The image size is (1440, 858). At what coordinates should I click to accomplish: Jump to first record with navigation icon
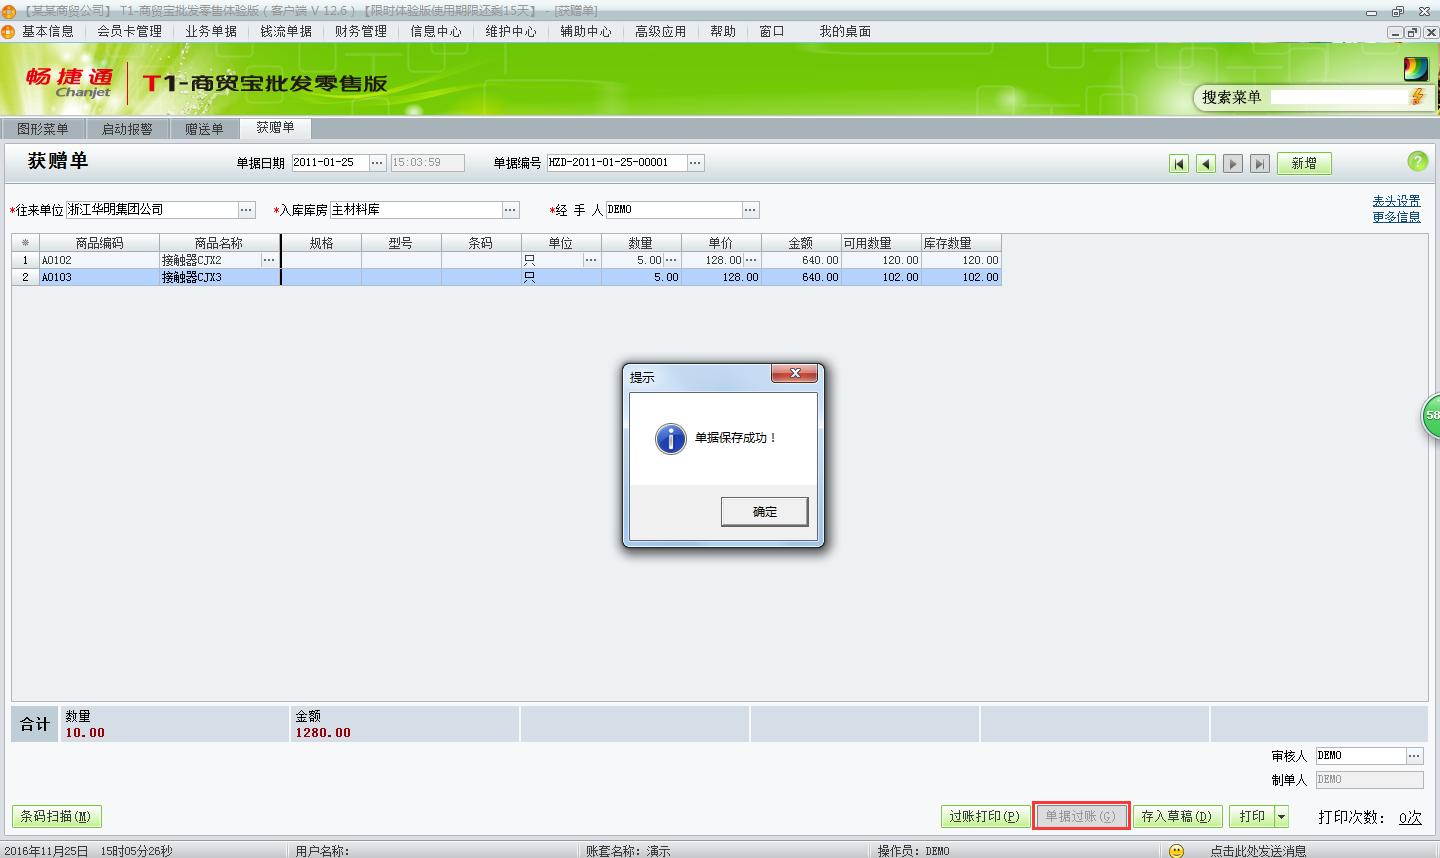(1179, 163)
